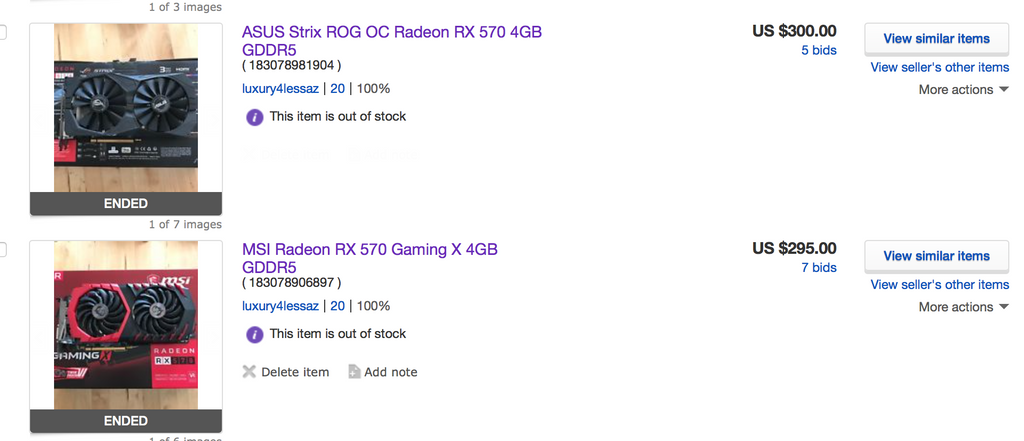The width and height of the screenshot is (1024, 441).
Task: Expand More actions for the ASUS listing
Action: click(963, 90)
